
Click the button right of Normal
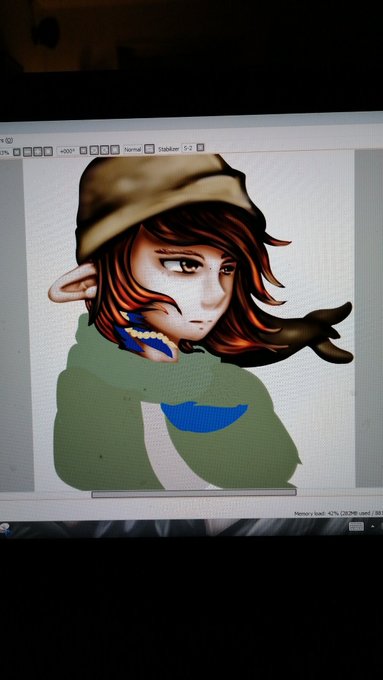(149, 149)
